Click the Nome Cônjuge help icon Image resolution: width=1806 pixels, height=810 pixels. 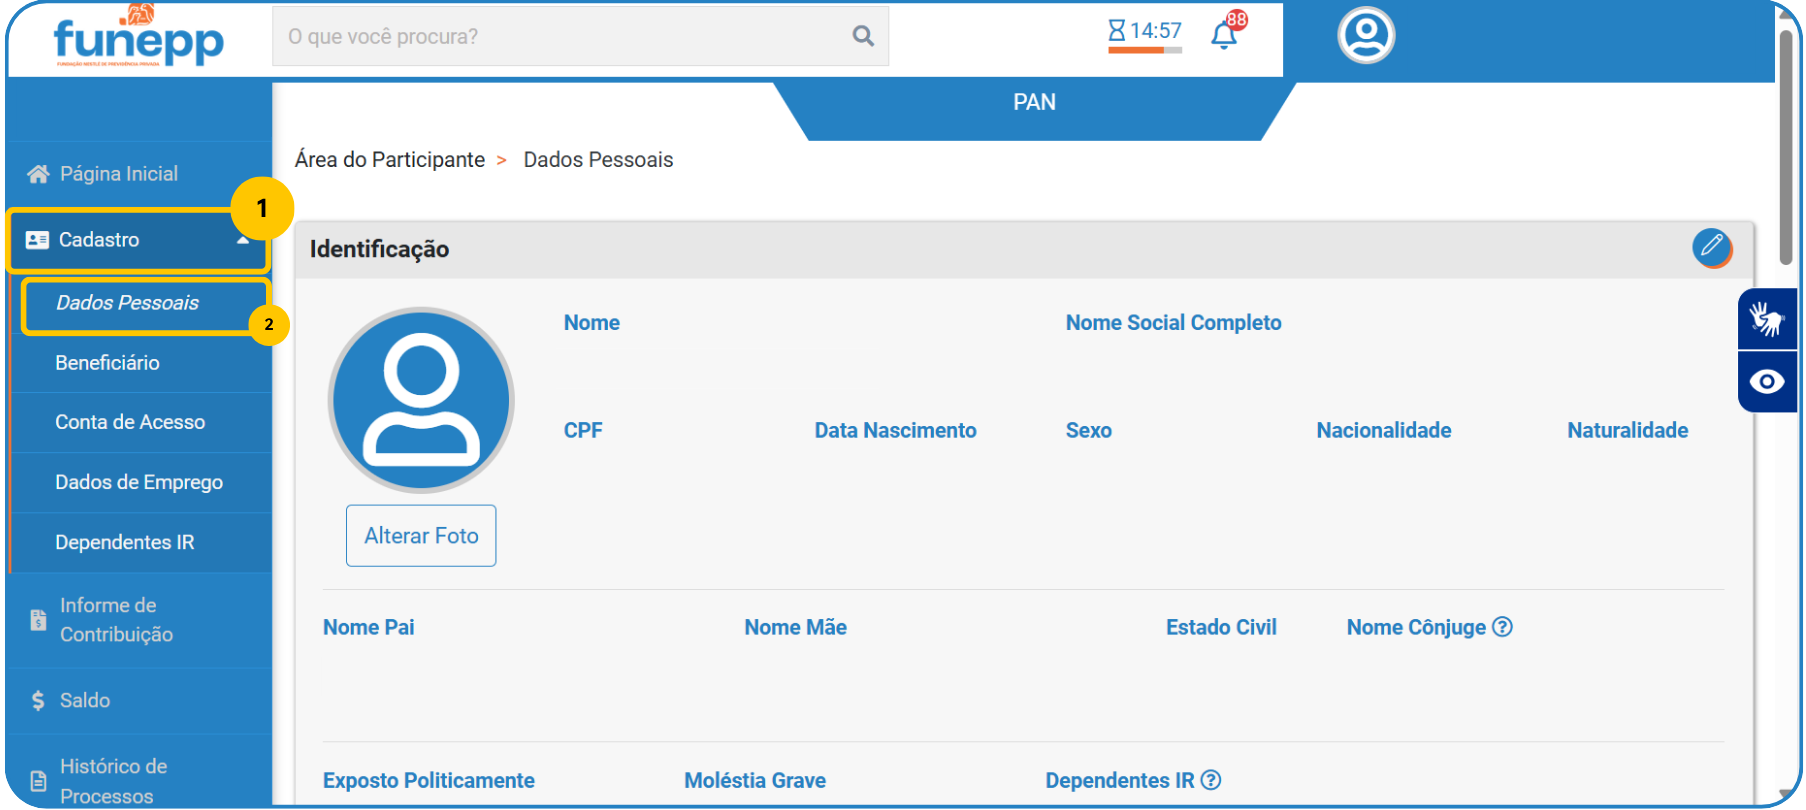(1502, 627)
